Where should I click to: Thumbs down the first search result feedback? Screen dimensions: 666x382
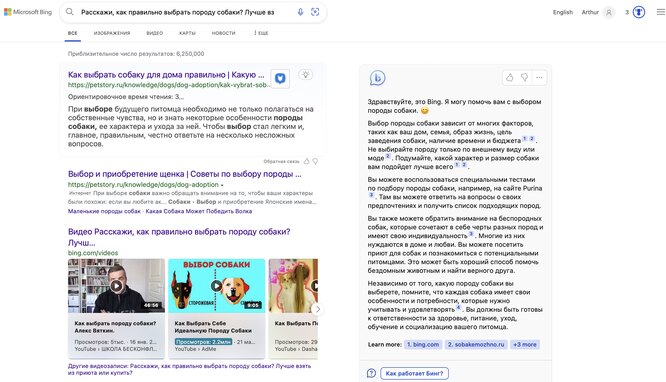[315, 161]
